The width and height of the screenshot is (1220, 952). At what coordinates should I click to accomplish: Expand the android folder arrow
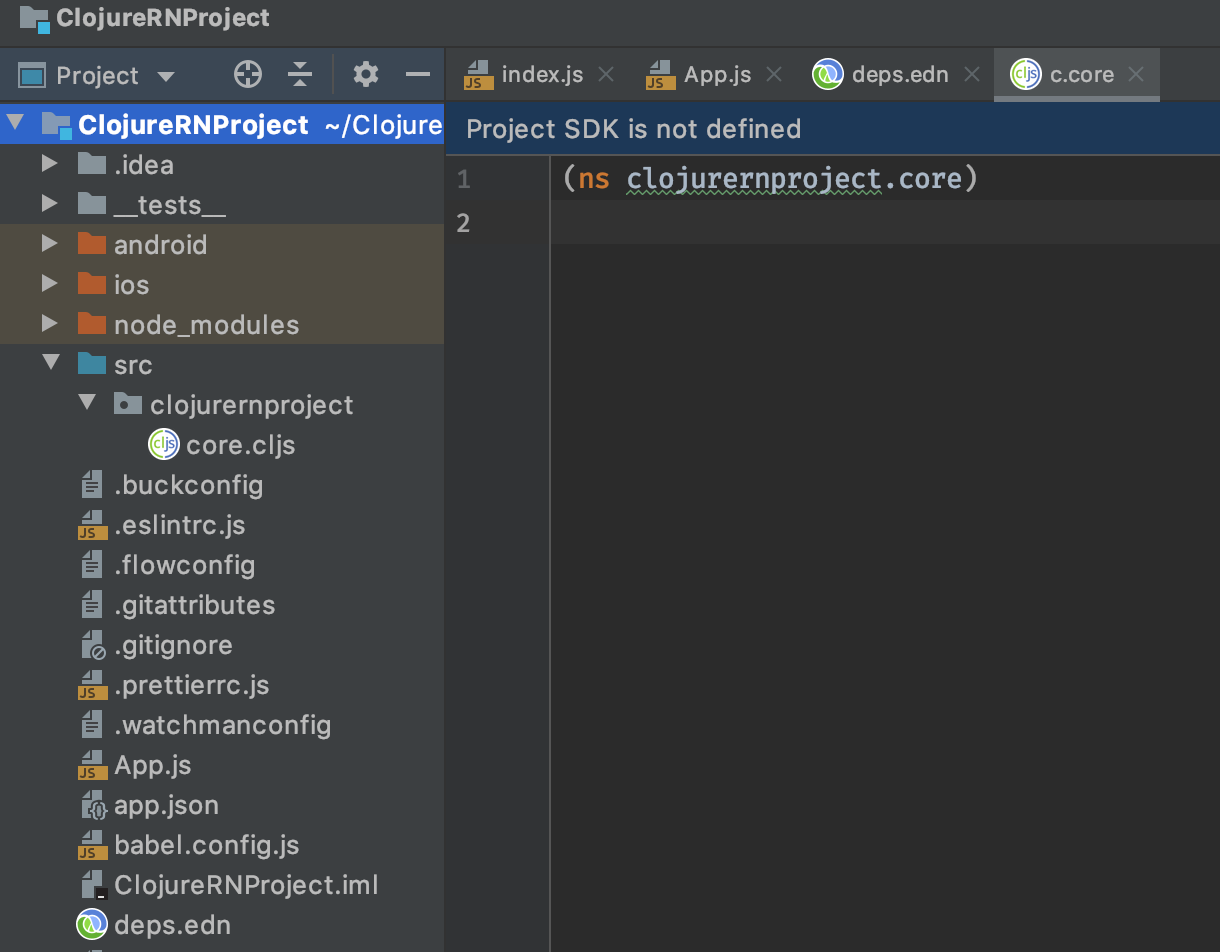point(50,244)
